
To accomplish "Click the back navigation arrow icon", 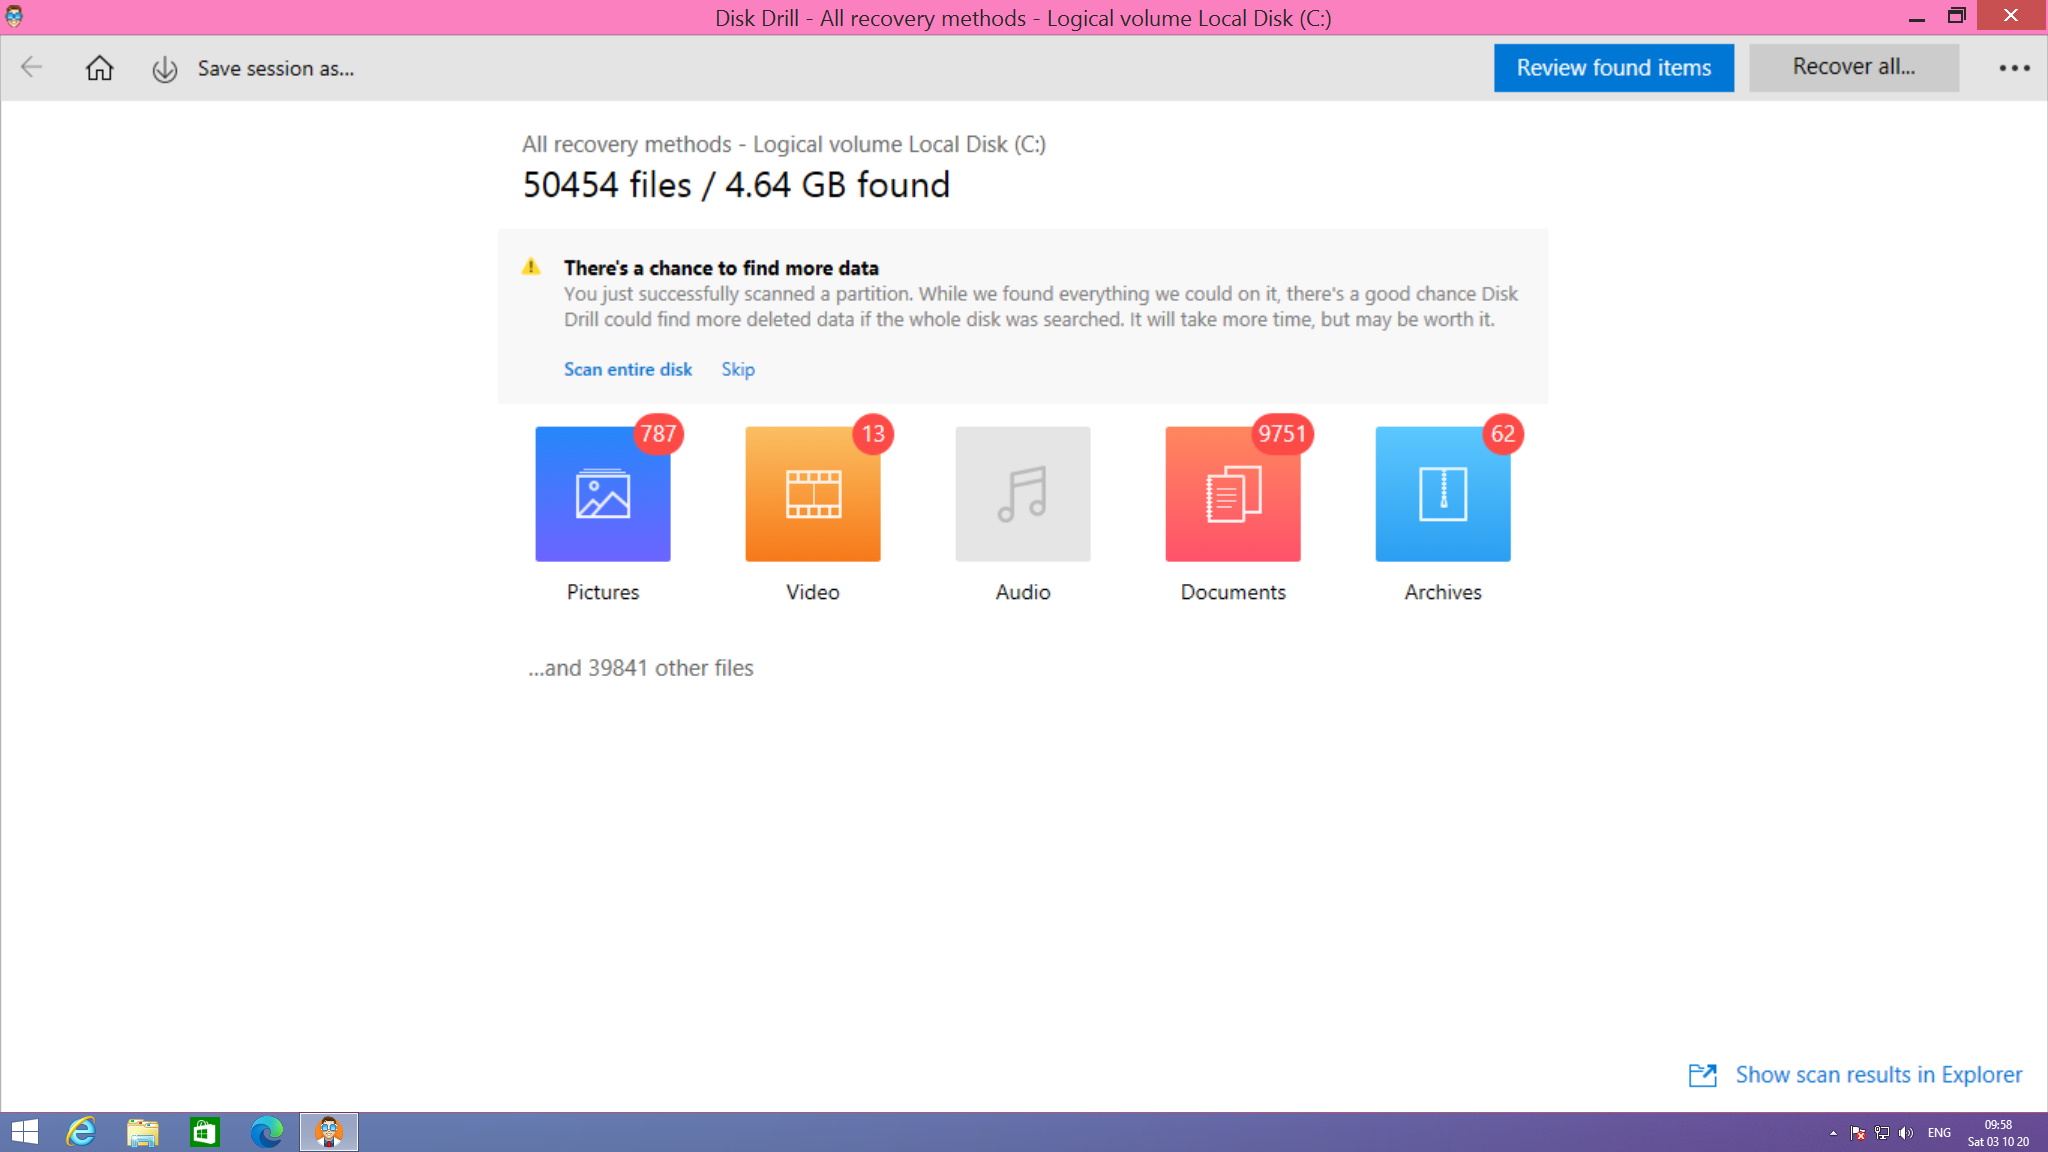I will pyautogui.click(x=31, y=68).
